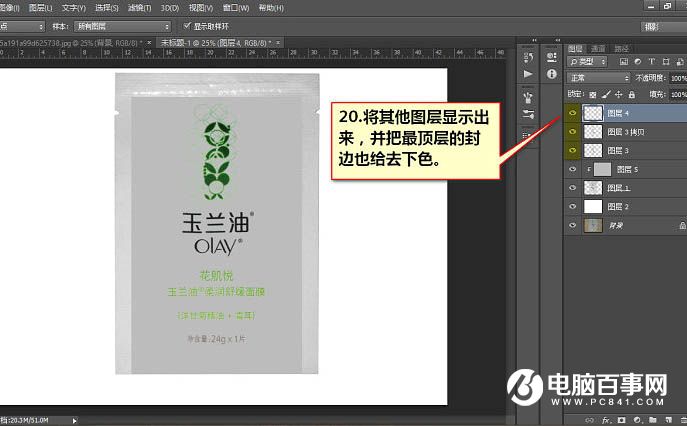Hide layer 图层 5 eye icon
The height and width of the screenshot is (426, 687).
(572, 169)
